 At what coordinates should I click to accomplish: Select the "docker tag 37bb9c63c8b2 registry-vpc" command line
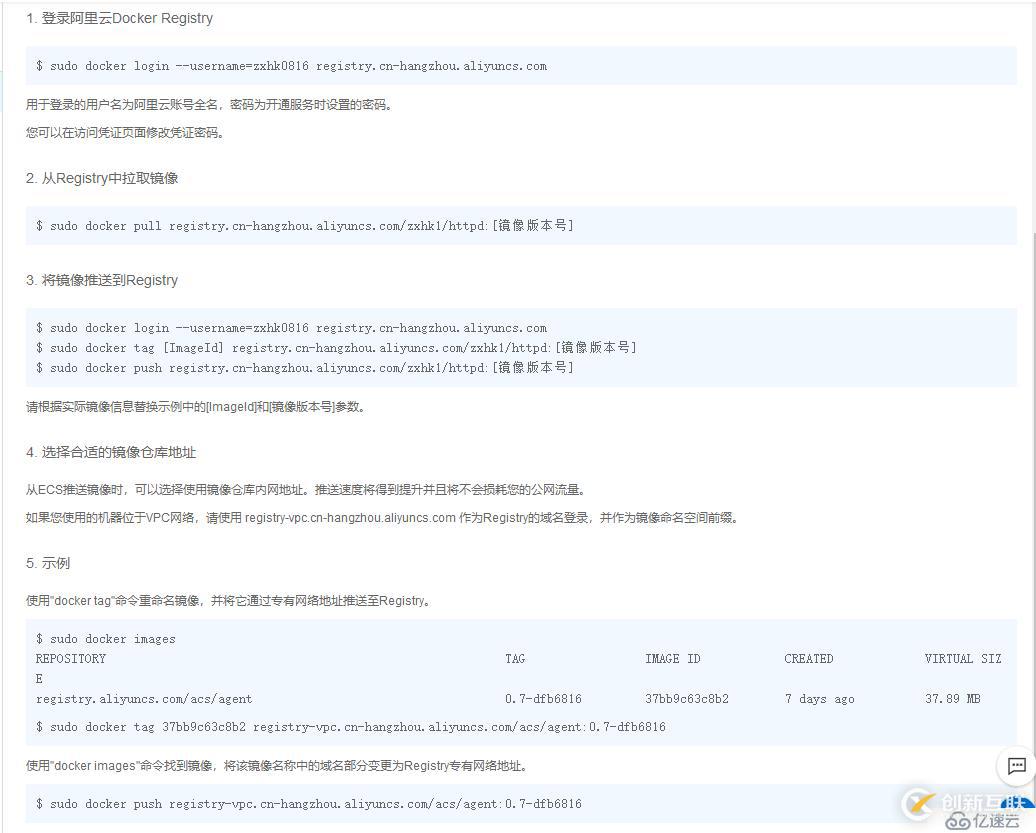coord(351,727)
